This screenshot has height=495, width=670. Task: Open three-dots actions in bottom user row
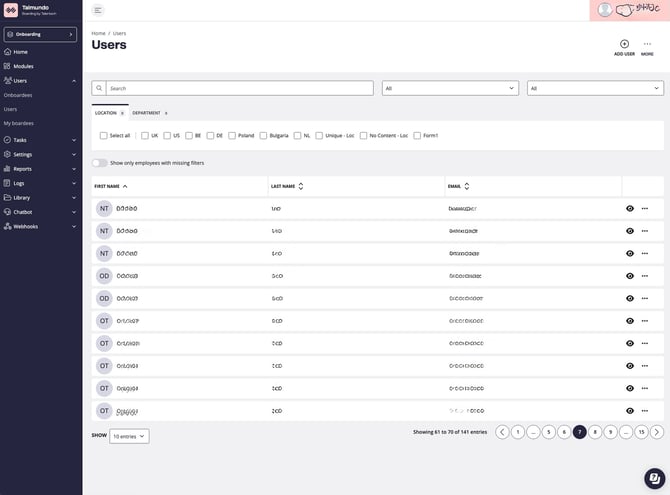[x=645, y=411]
